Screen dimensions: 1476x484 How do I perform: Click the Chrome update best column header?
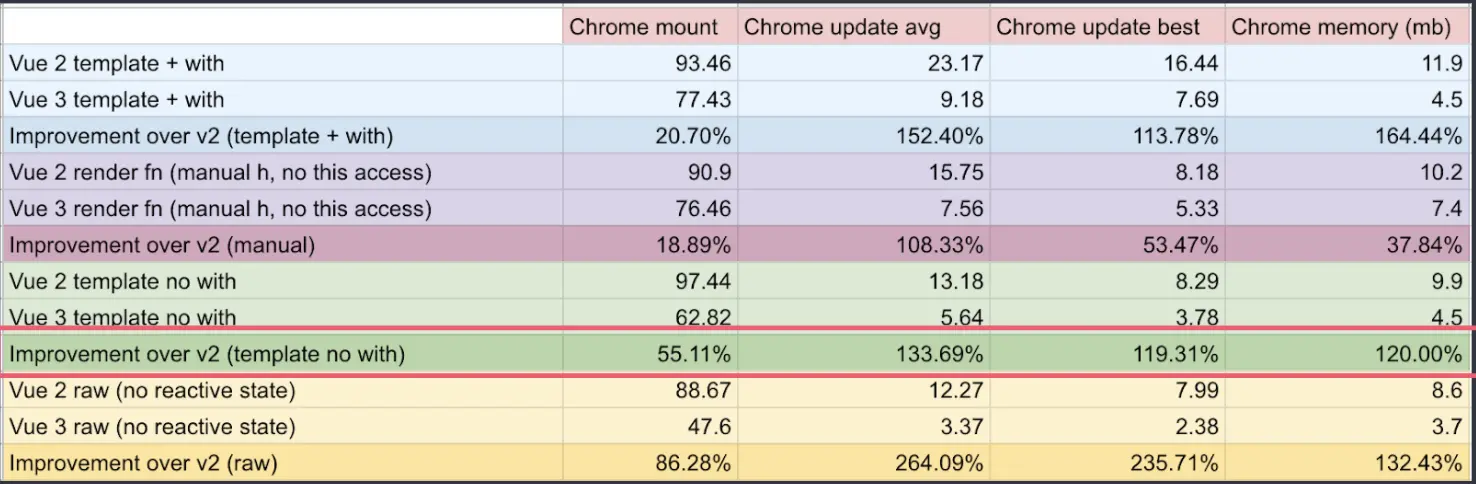(1107, 27)
